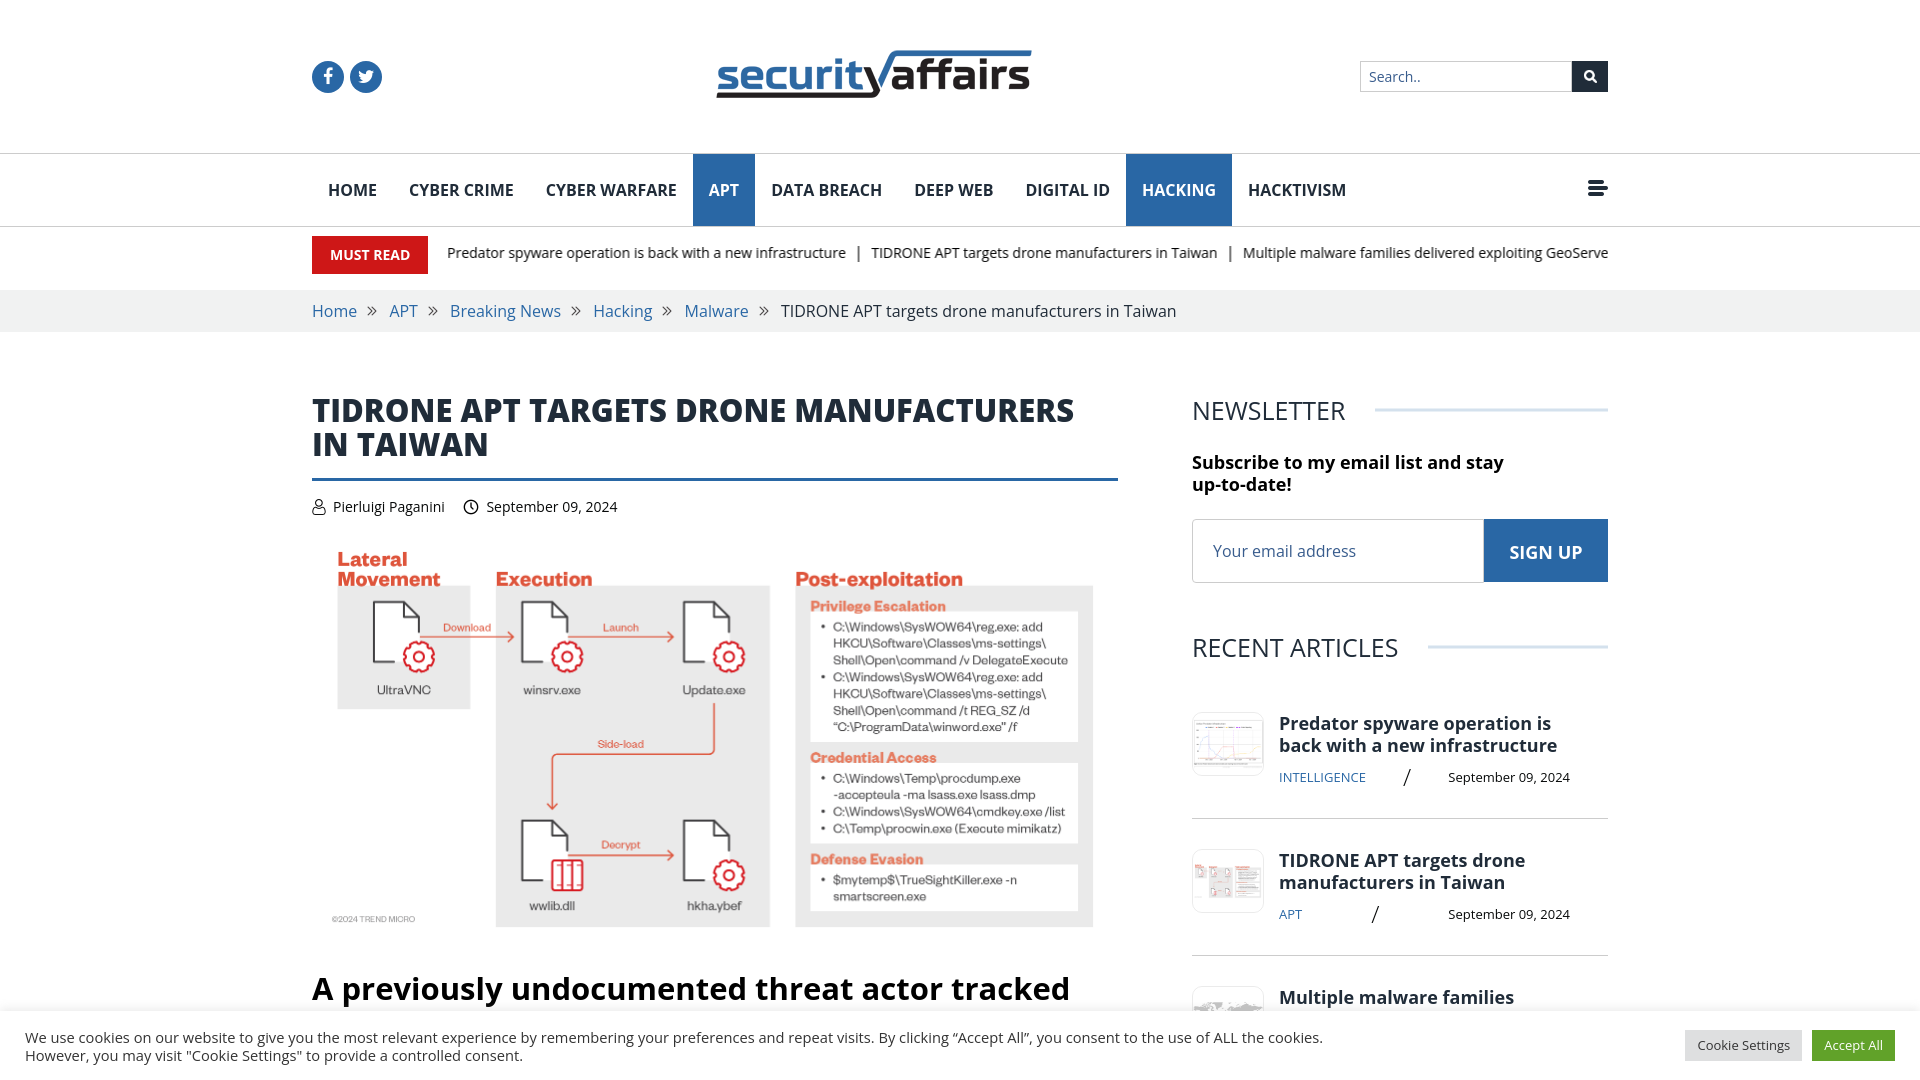Viewport: 1920px width, 1080px height.
Task: Click the email address input field
Action: [x=1337, y=550]
